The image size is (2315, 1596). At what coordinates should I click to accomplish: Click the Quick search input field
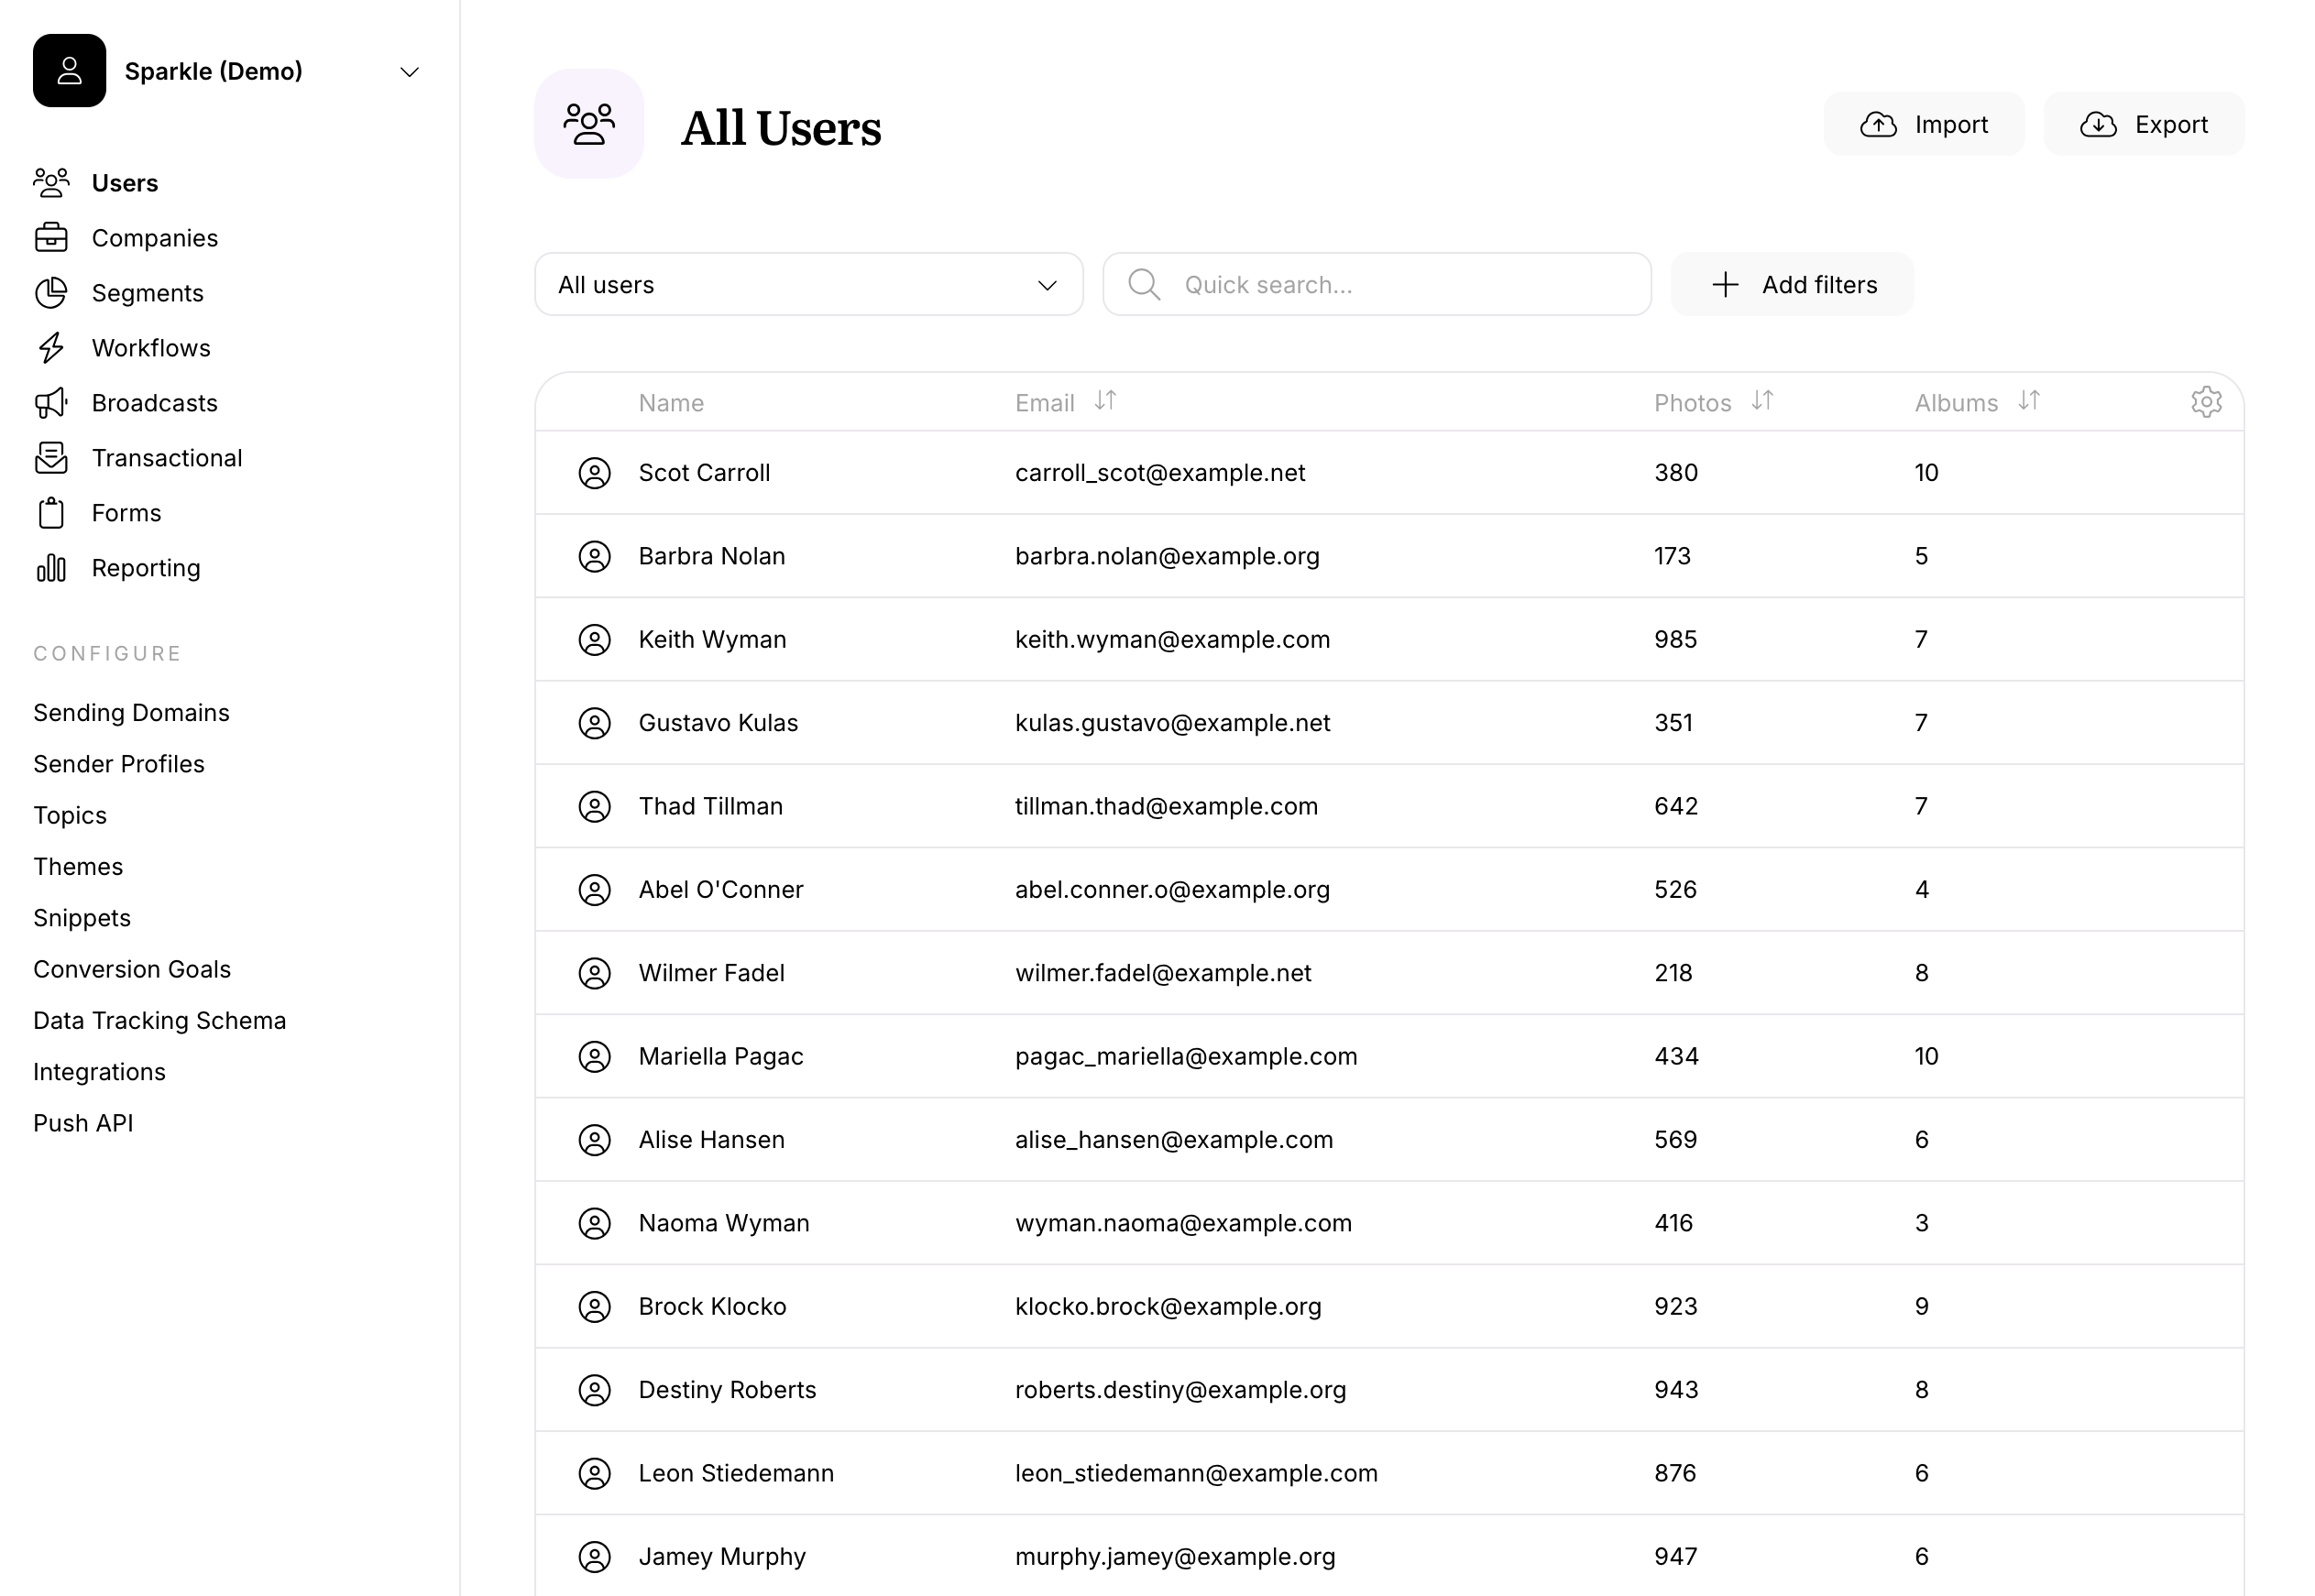coord(1376,284)
